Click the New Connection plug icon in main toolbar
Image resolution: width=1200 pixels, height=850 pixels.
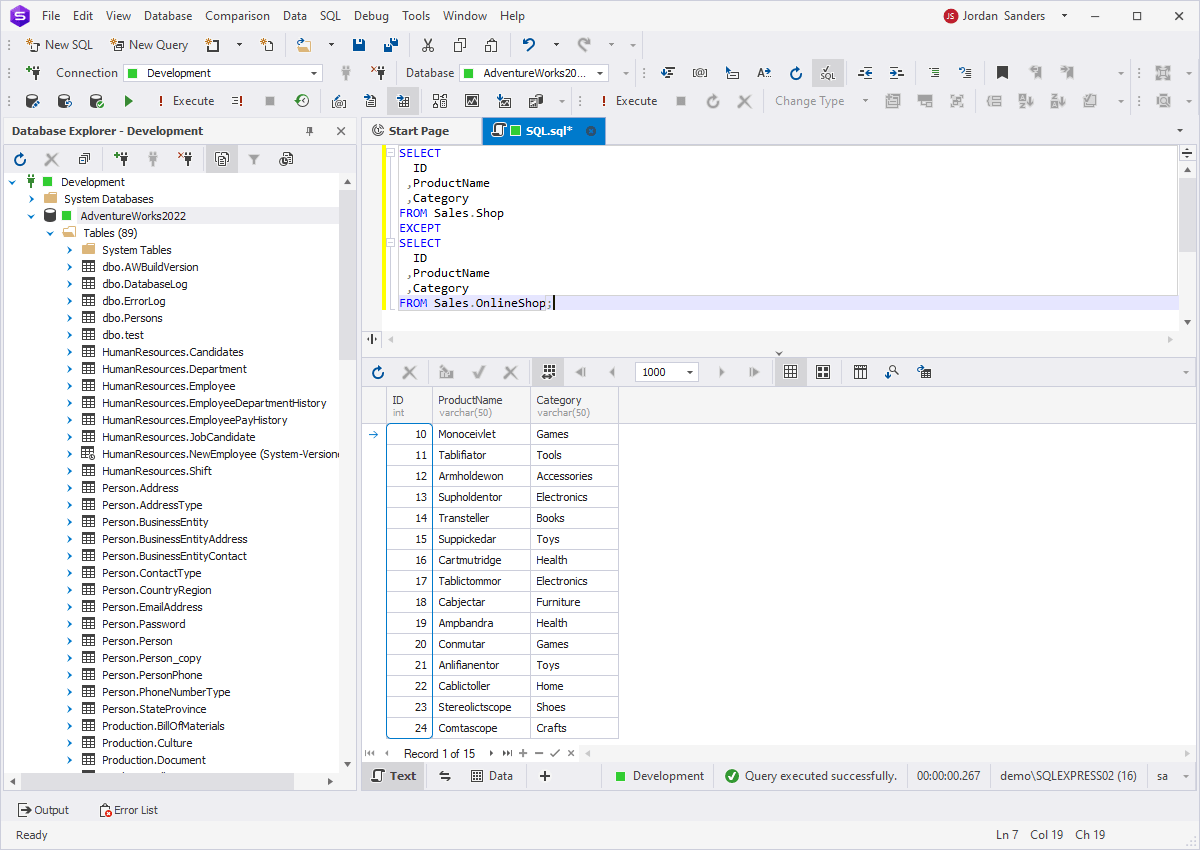pyautogui.click(x=33, y=73)
